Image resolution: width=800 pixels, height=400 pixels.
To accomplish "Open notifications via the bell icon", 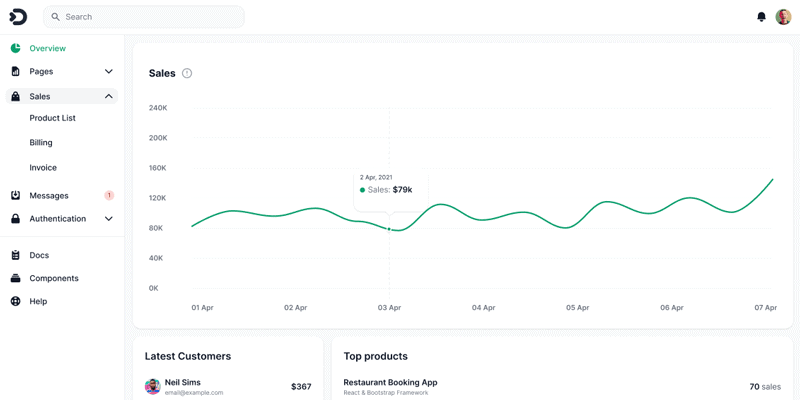I will (x=761, y=17).
